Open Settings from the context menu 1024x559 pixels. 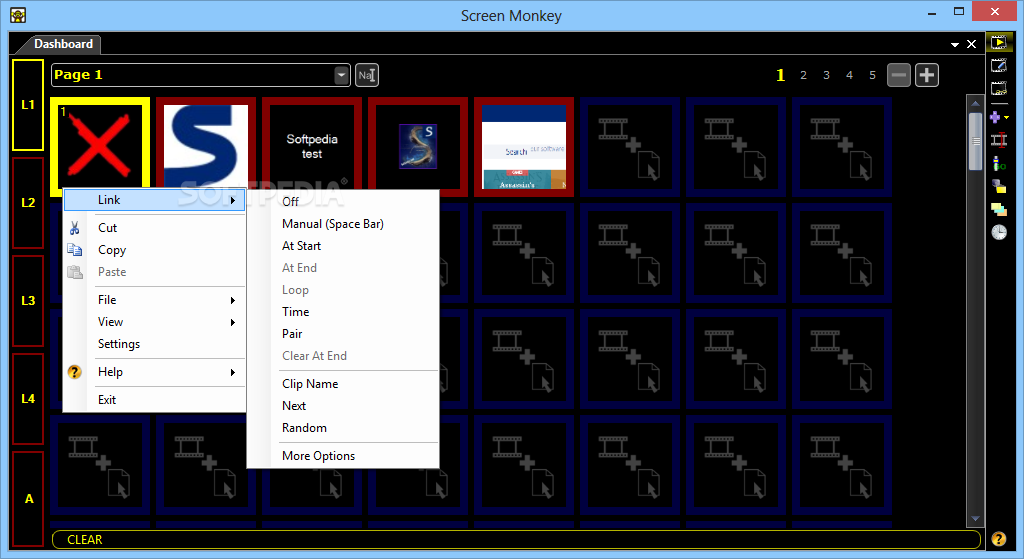click(x=155, y=343)
